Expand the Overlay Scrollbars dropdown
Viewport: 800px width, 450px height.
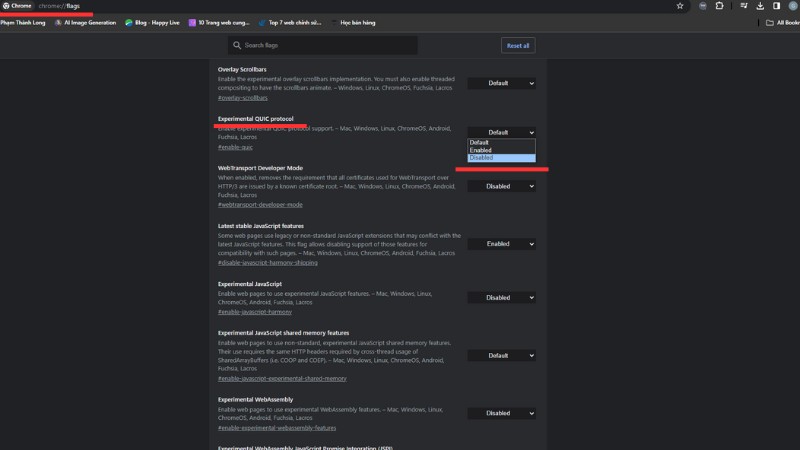[x=502, y=83]
